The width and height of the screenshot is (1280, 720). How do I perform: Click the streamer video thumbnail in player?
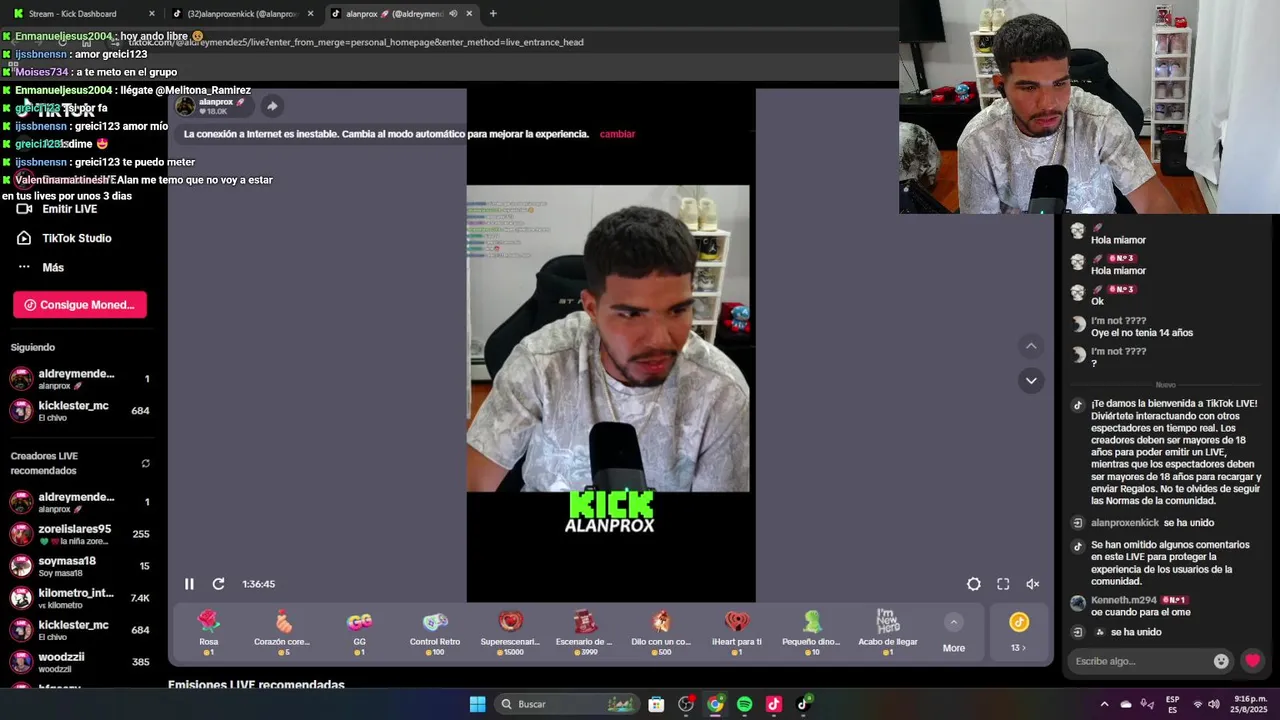pos(608,338)
